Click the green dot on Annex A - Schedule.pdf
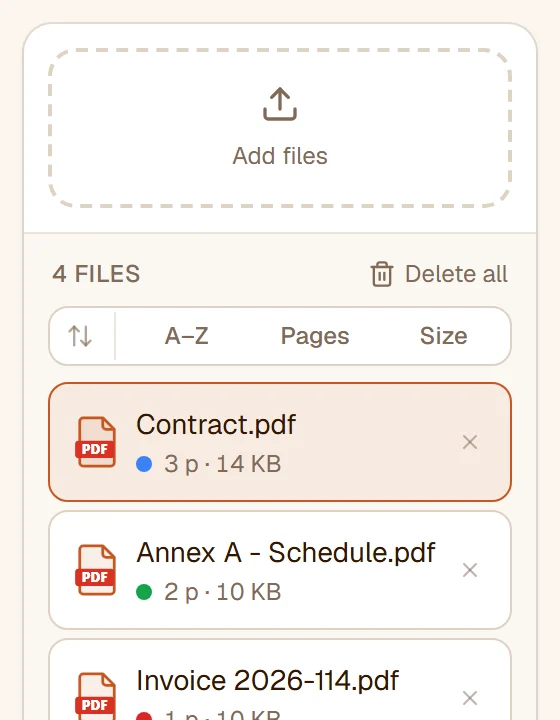This screenshot has width=560, height=720. 144,592
